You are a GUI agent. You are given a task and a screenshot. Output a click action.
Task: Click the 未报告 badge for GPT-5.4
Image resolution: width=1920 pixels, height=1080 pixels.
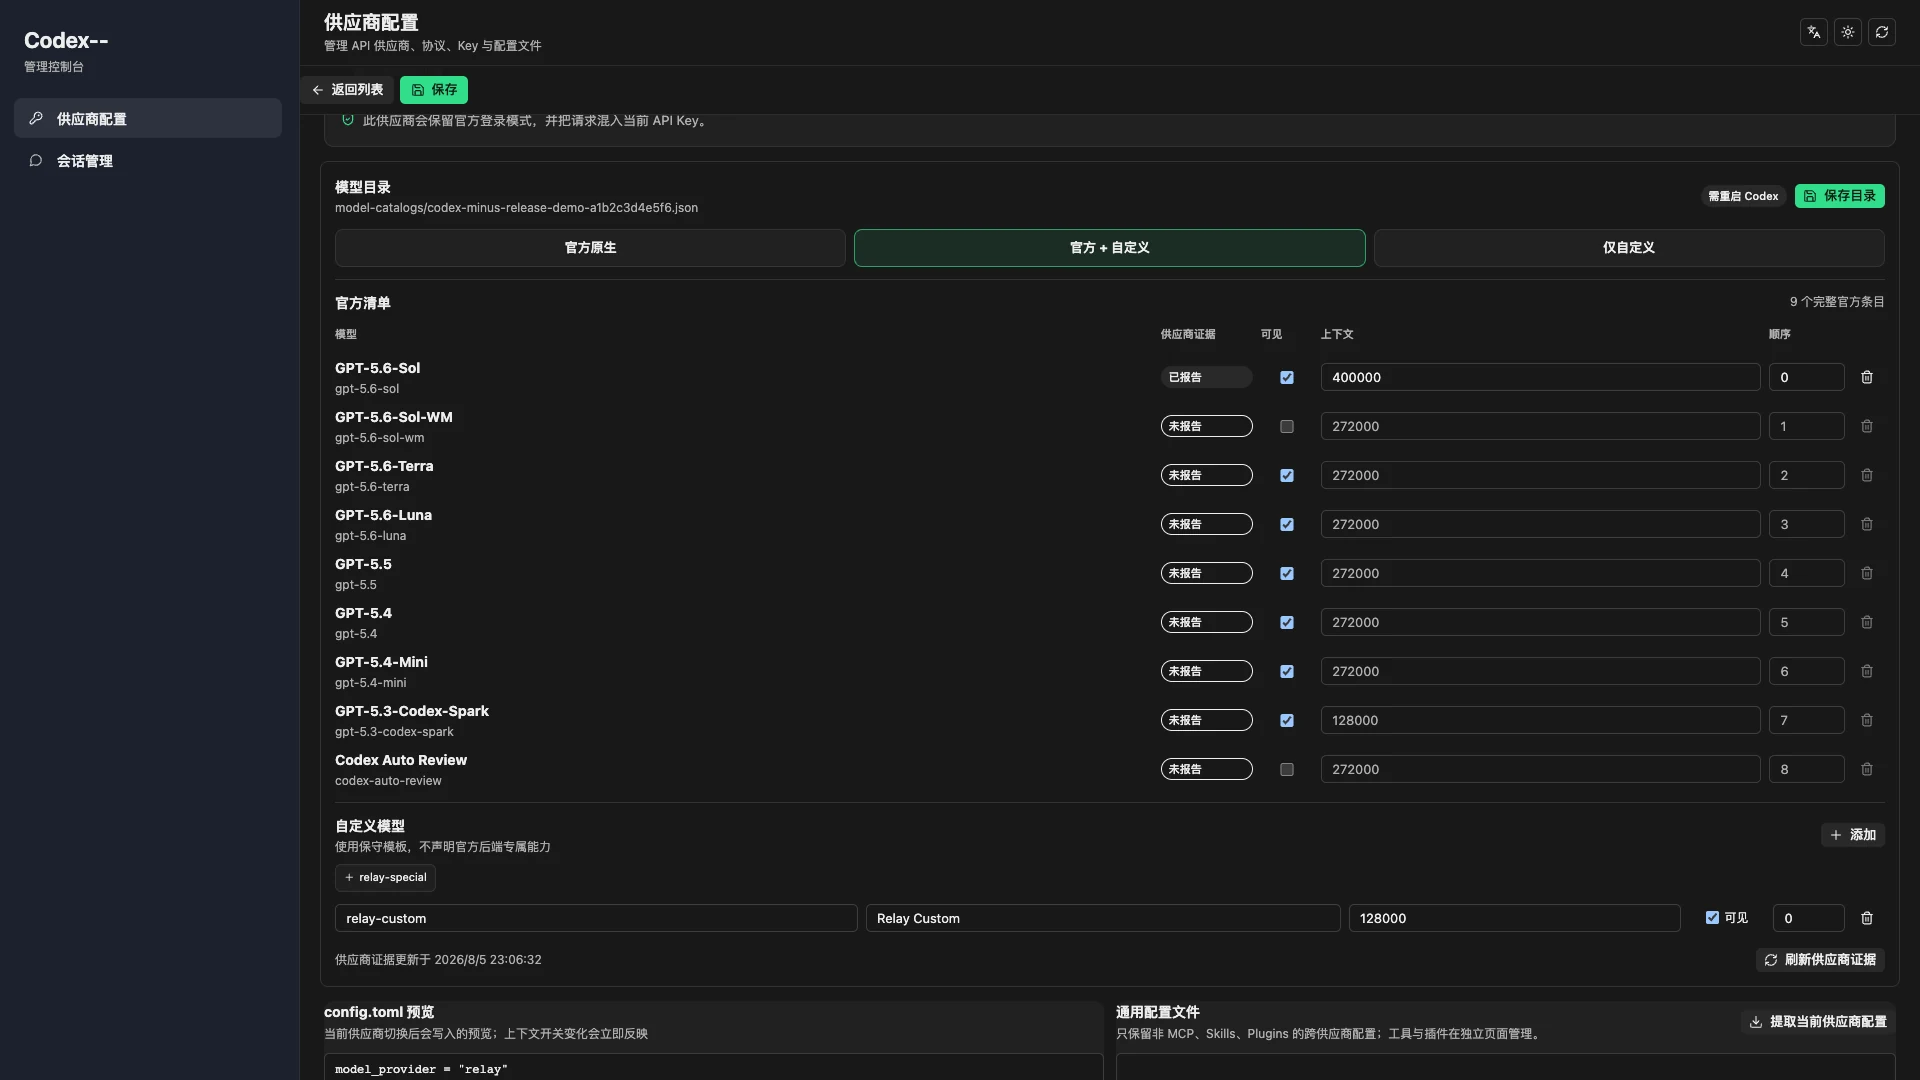pyautogui.click(x=1206, y=622)
